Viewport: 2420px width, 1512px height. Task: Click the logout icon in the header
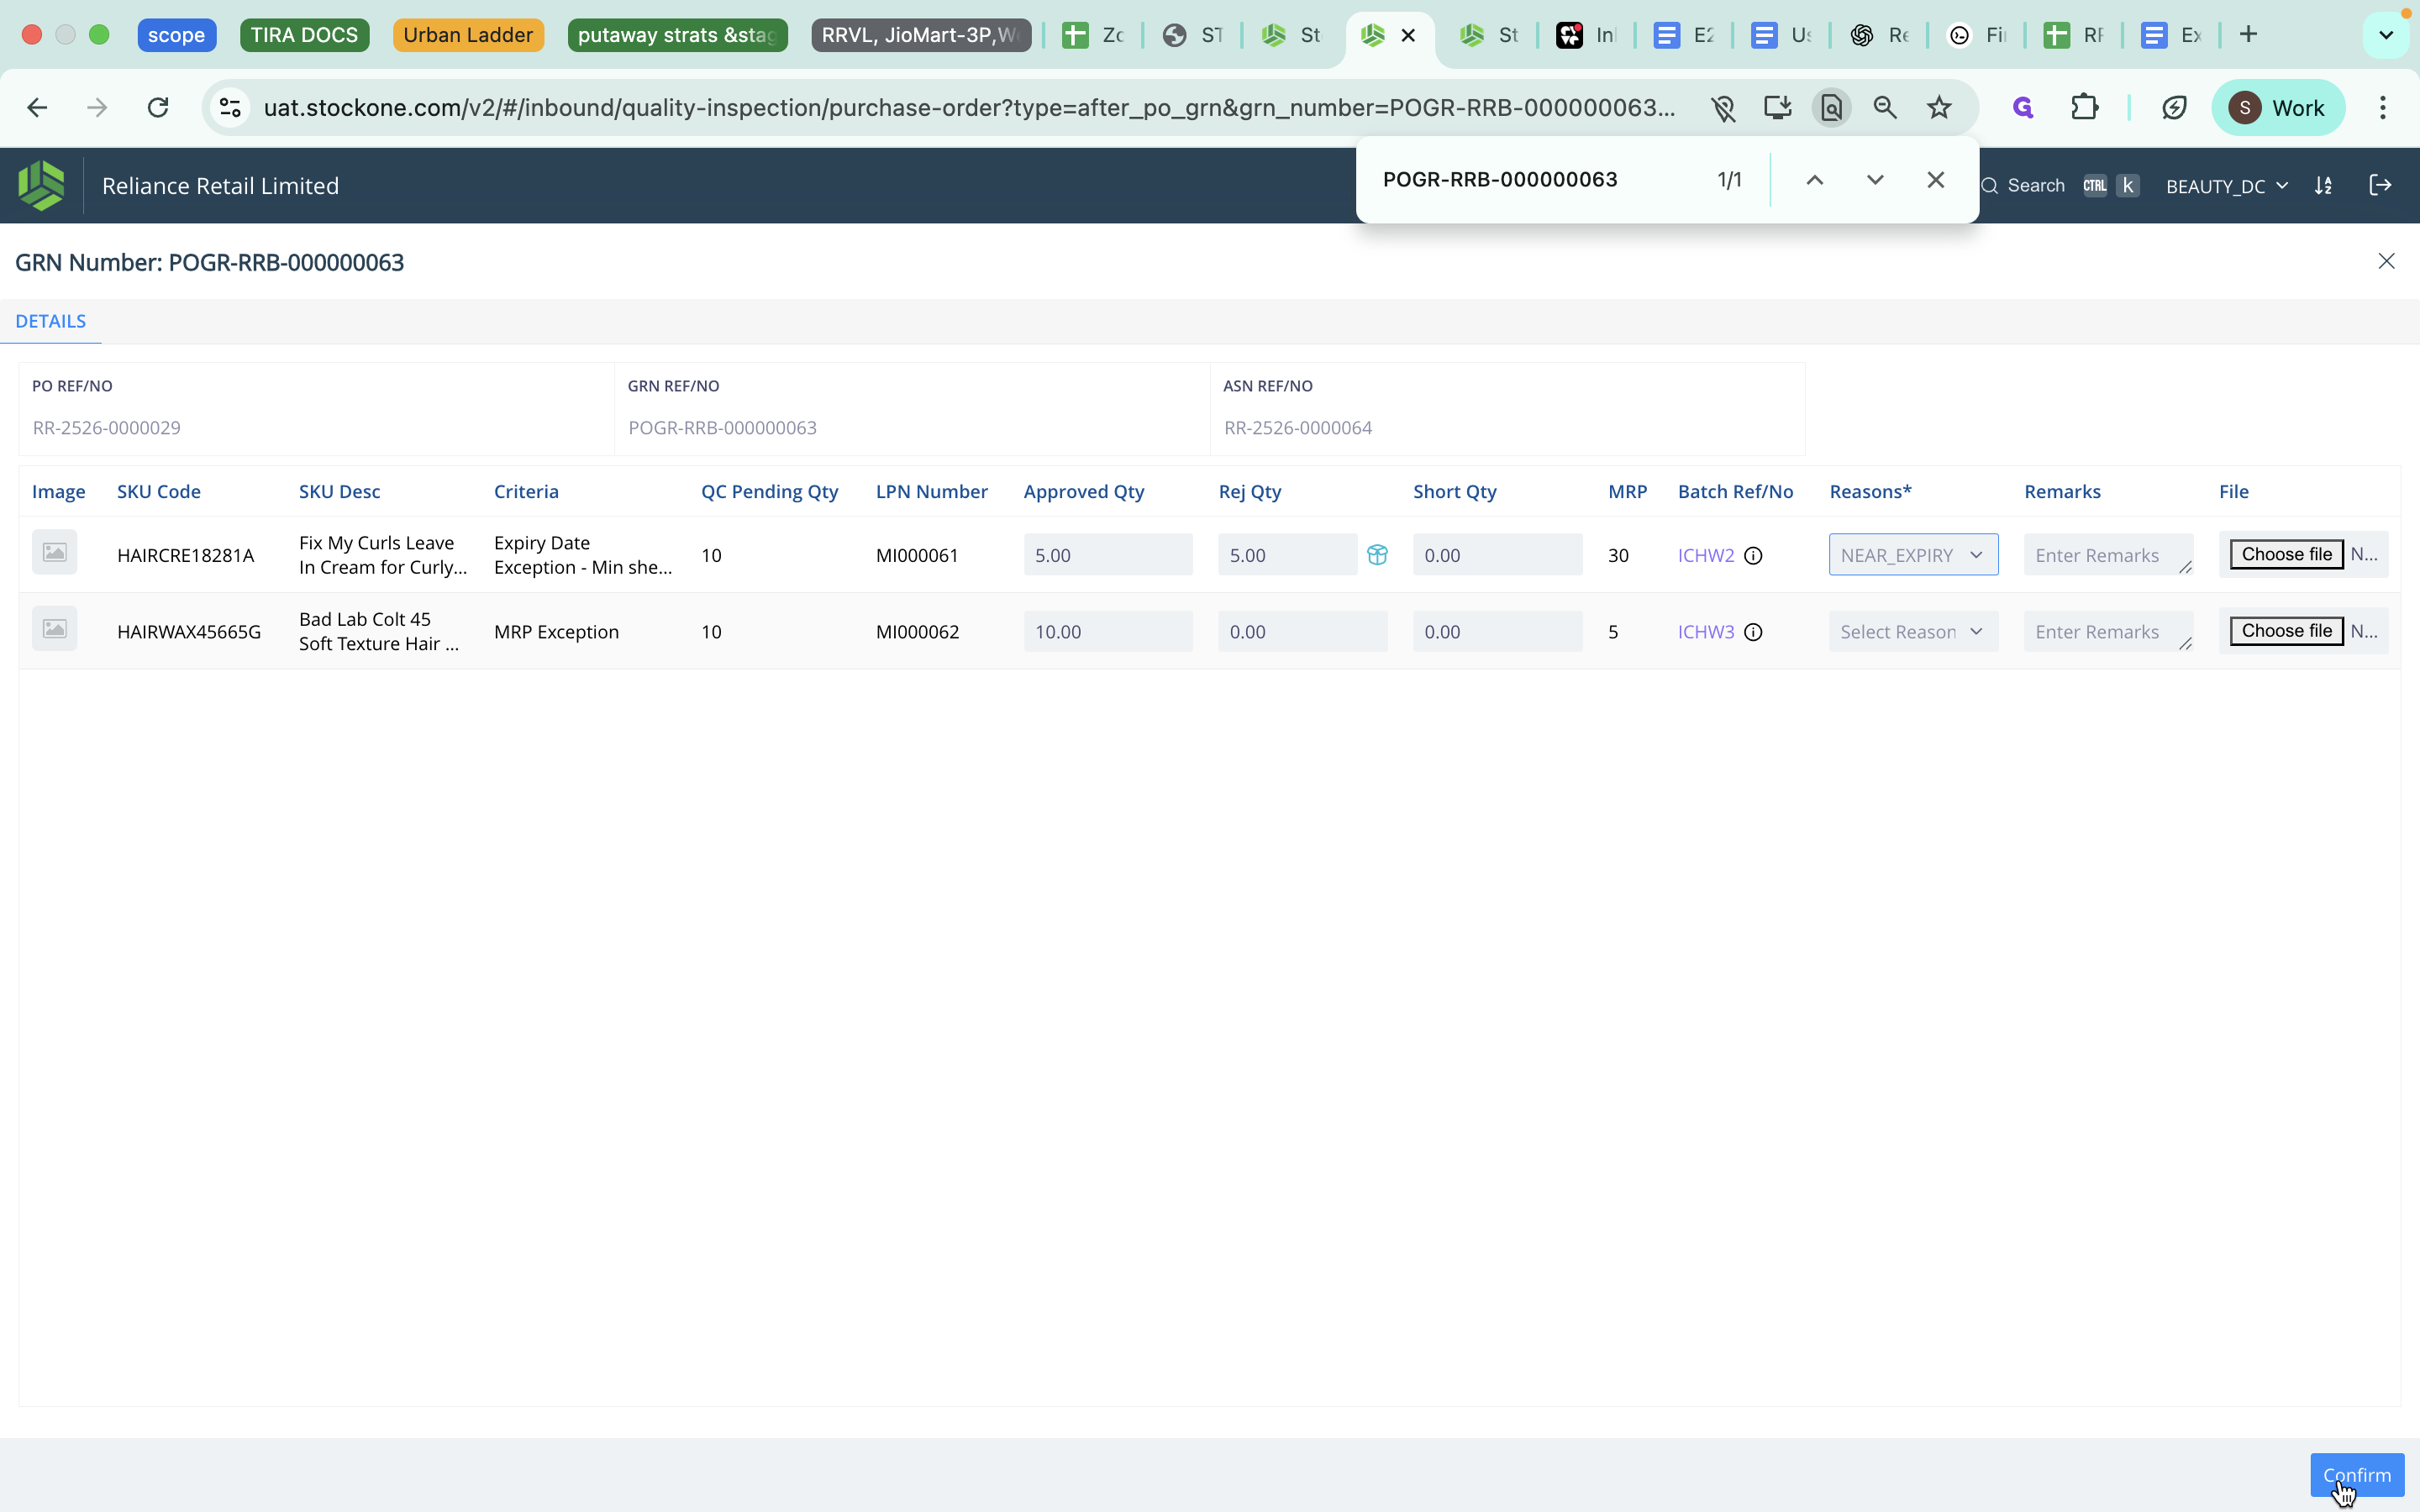pos(2380,185)
